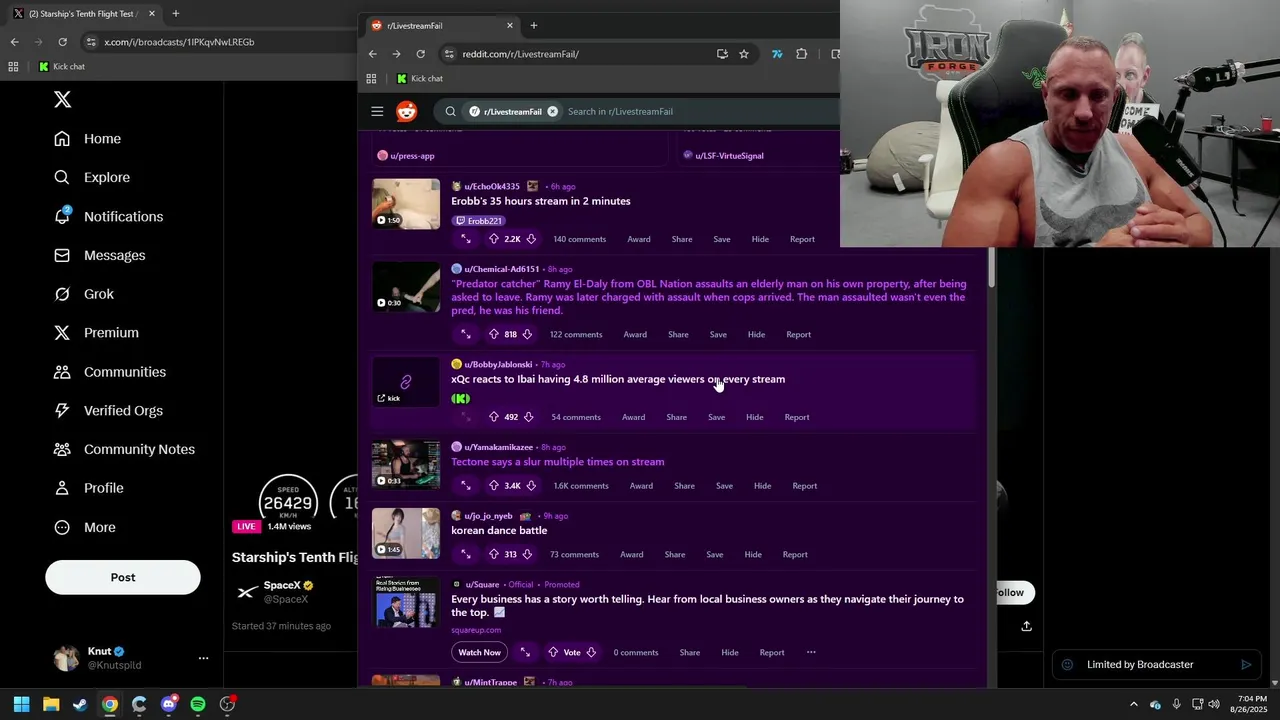Upvote the Predator catcher Ramy El-Daly post

[493, 334]
